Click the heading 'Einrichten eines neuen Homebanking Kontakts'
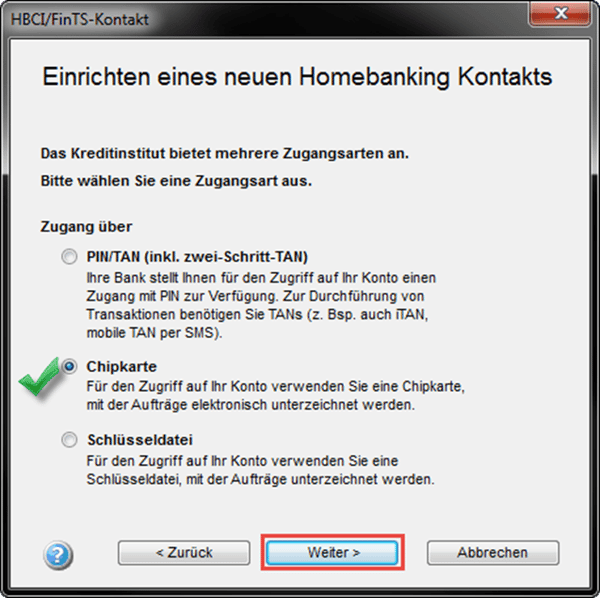 coord(297,77)
